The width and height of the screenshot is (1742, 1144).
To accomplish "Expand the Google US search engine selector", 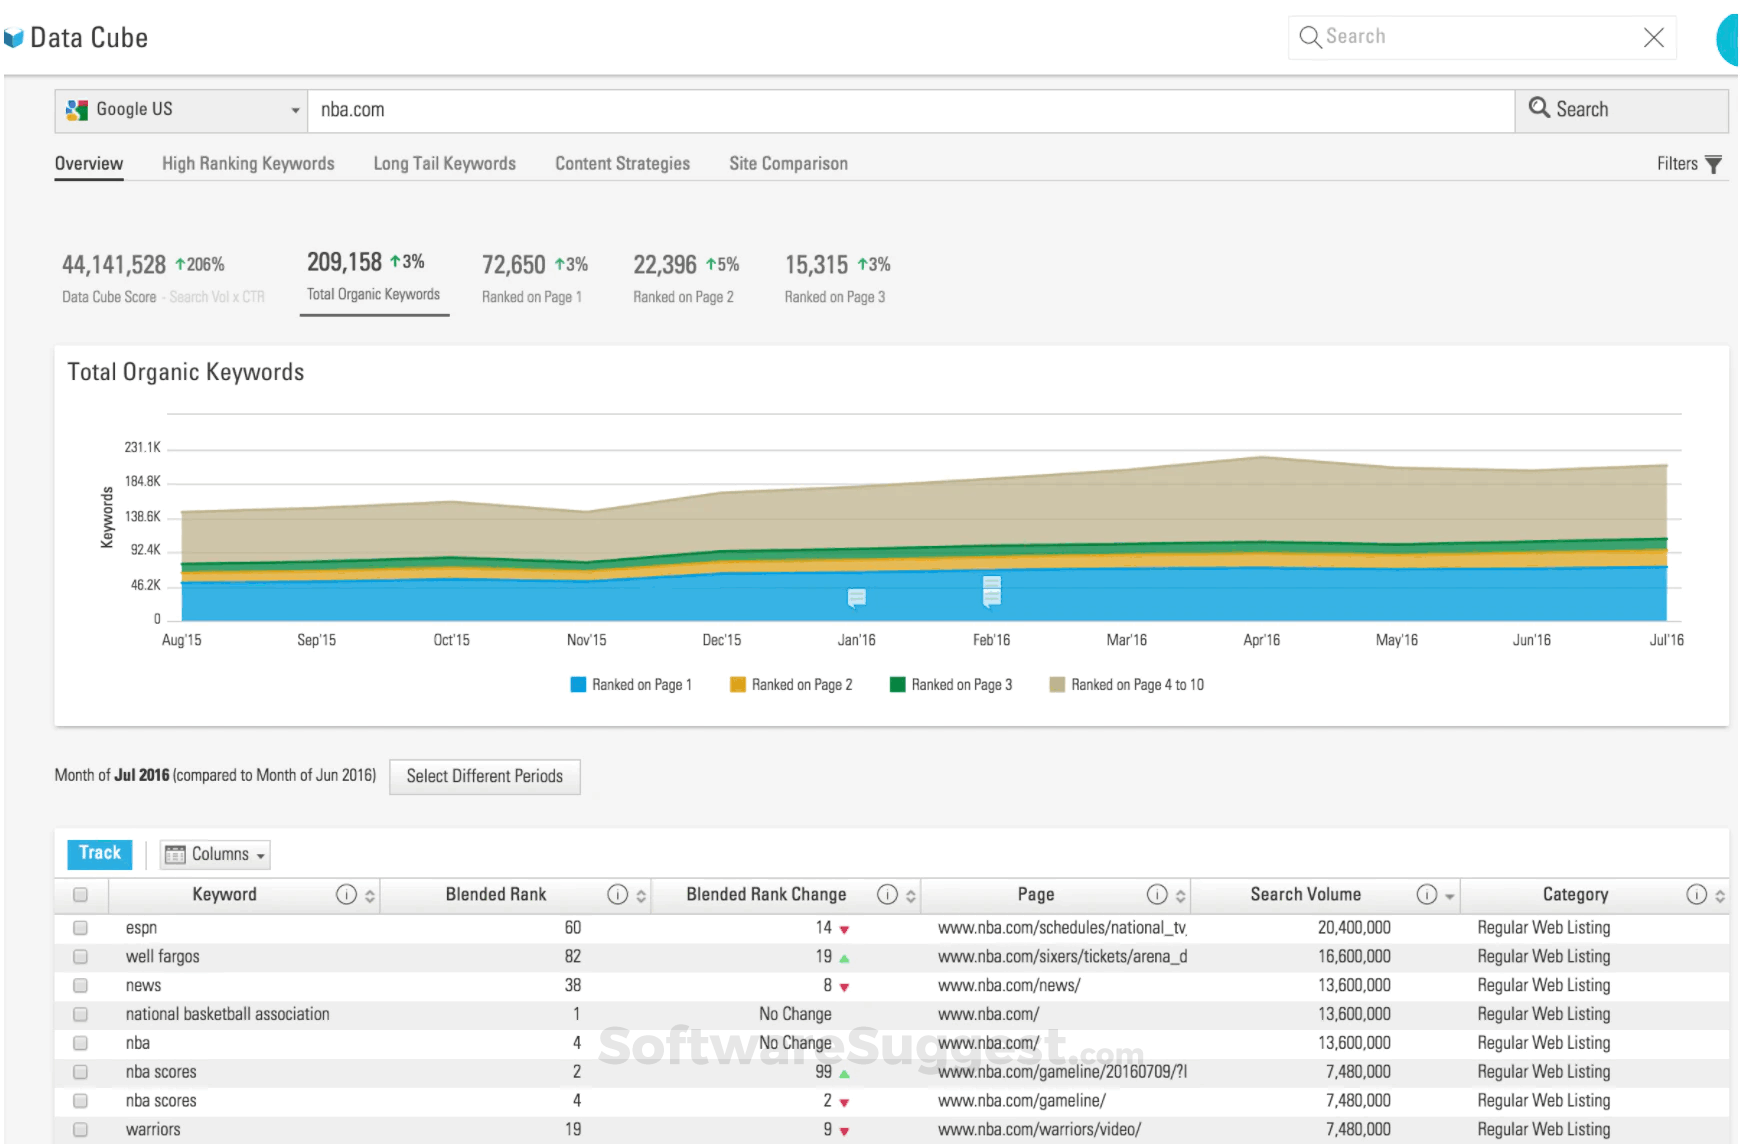I will (294, 109).
